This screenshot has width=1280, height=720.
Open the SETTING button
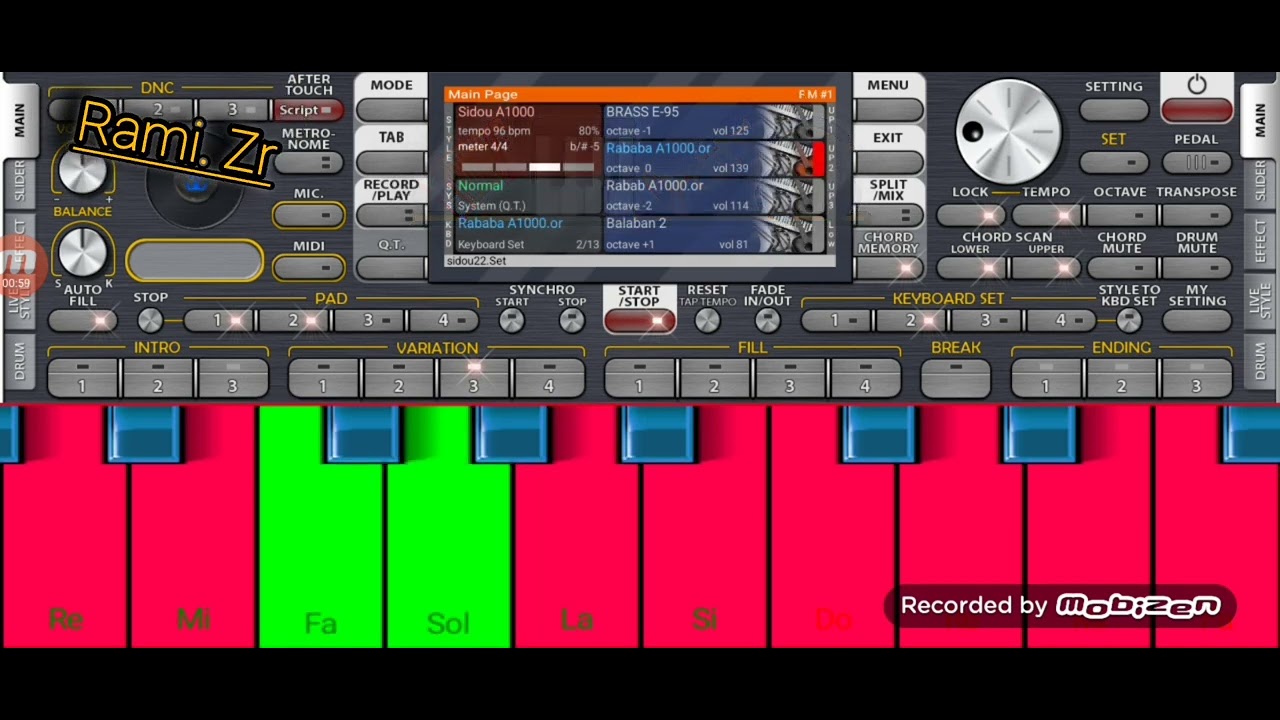(1114, 110)
